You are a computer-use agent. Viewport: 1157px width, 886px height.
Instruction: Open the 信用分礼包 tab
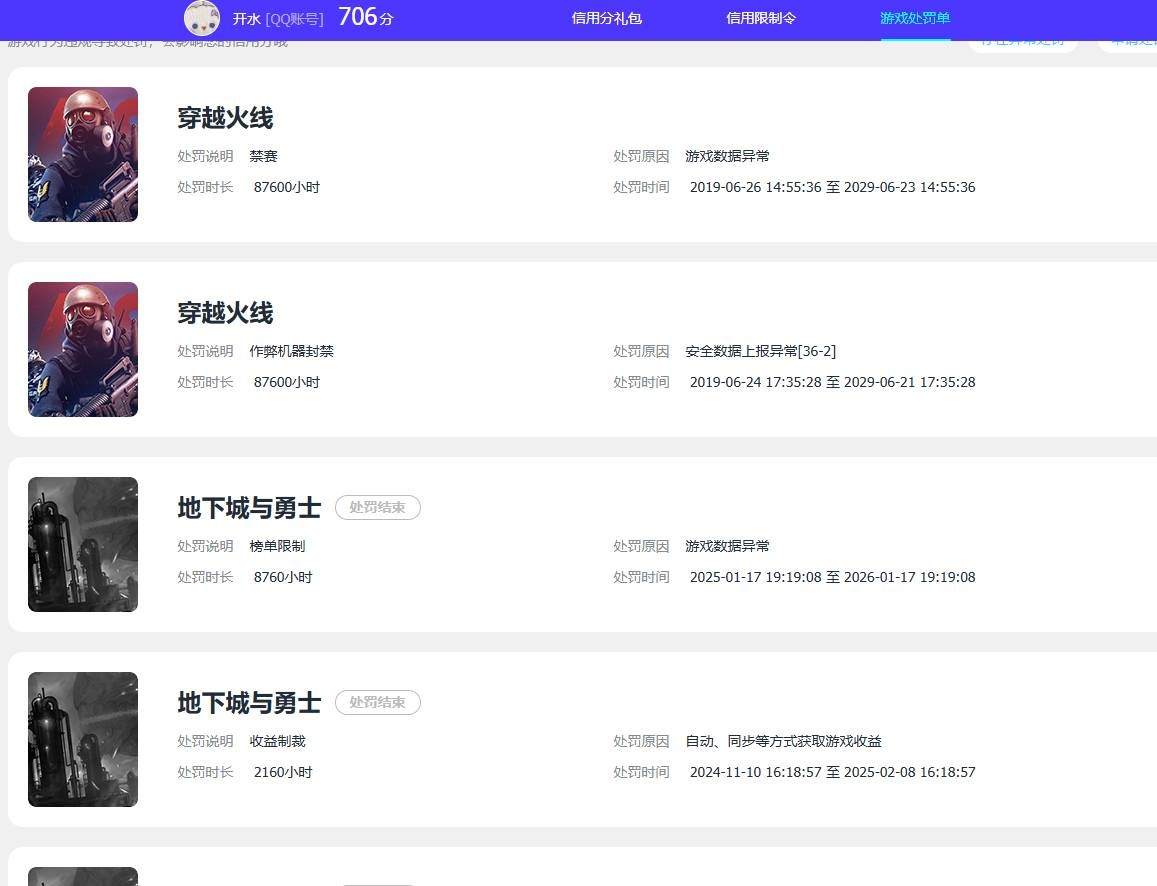coord(607,18)
